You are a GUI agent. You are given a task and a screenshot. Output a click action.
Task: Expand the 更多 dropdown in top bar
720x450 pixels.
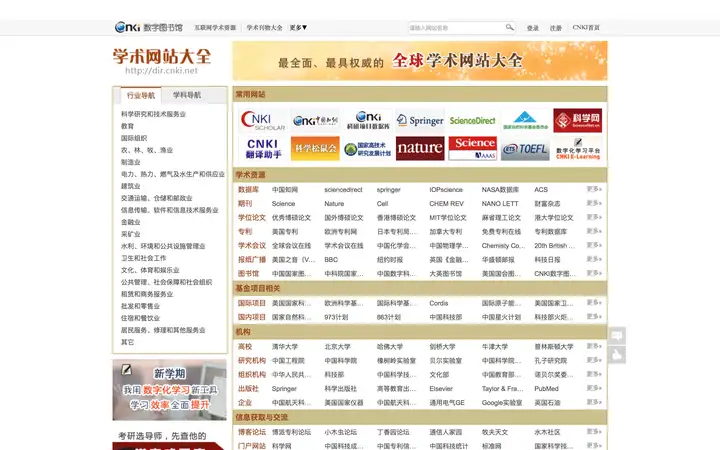pyautogui.click(x=298, y=28)
